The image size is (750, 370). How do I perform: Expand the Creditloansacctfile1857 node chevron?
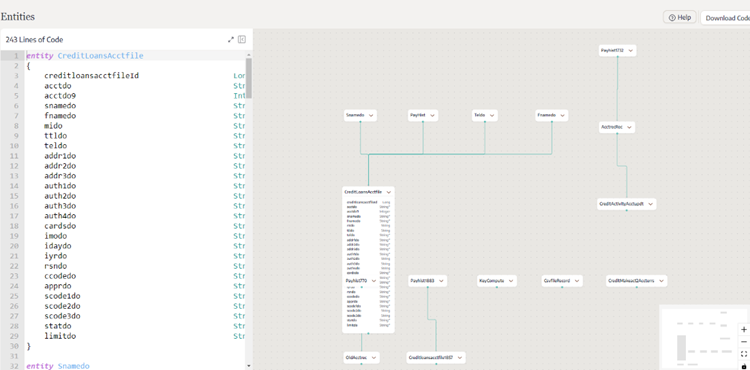click(x=460, y=358)
